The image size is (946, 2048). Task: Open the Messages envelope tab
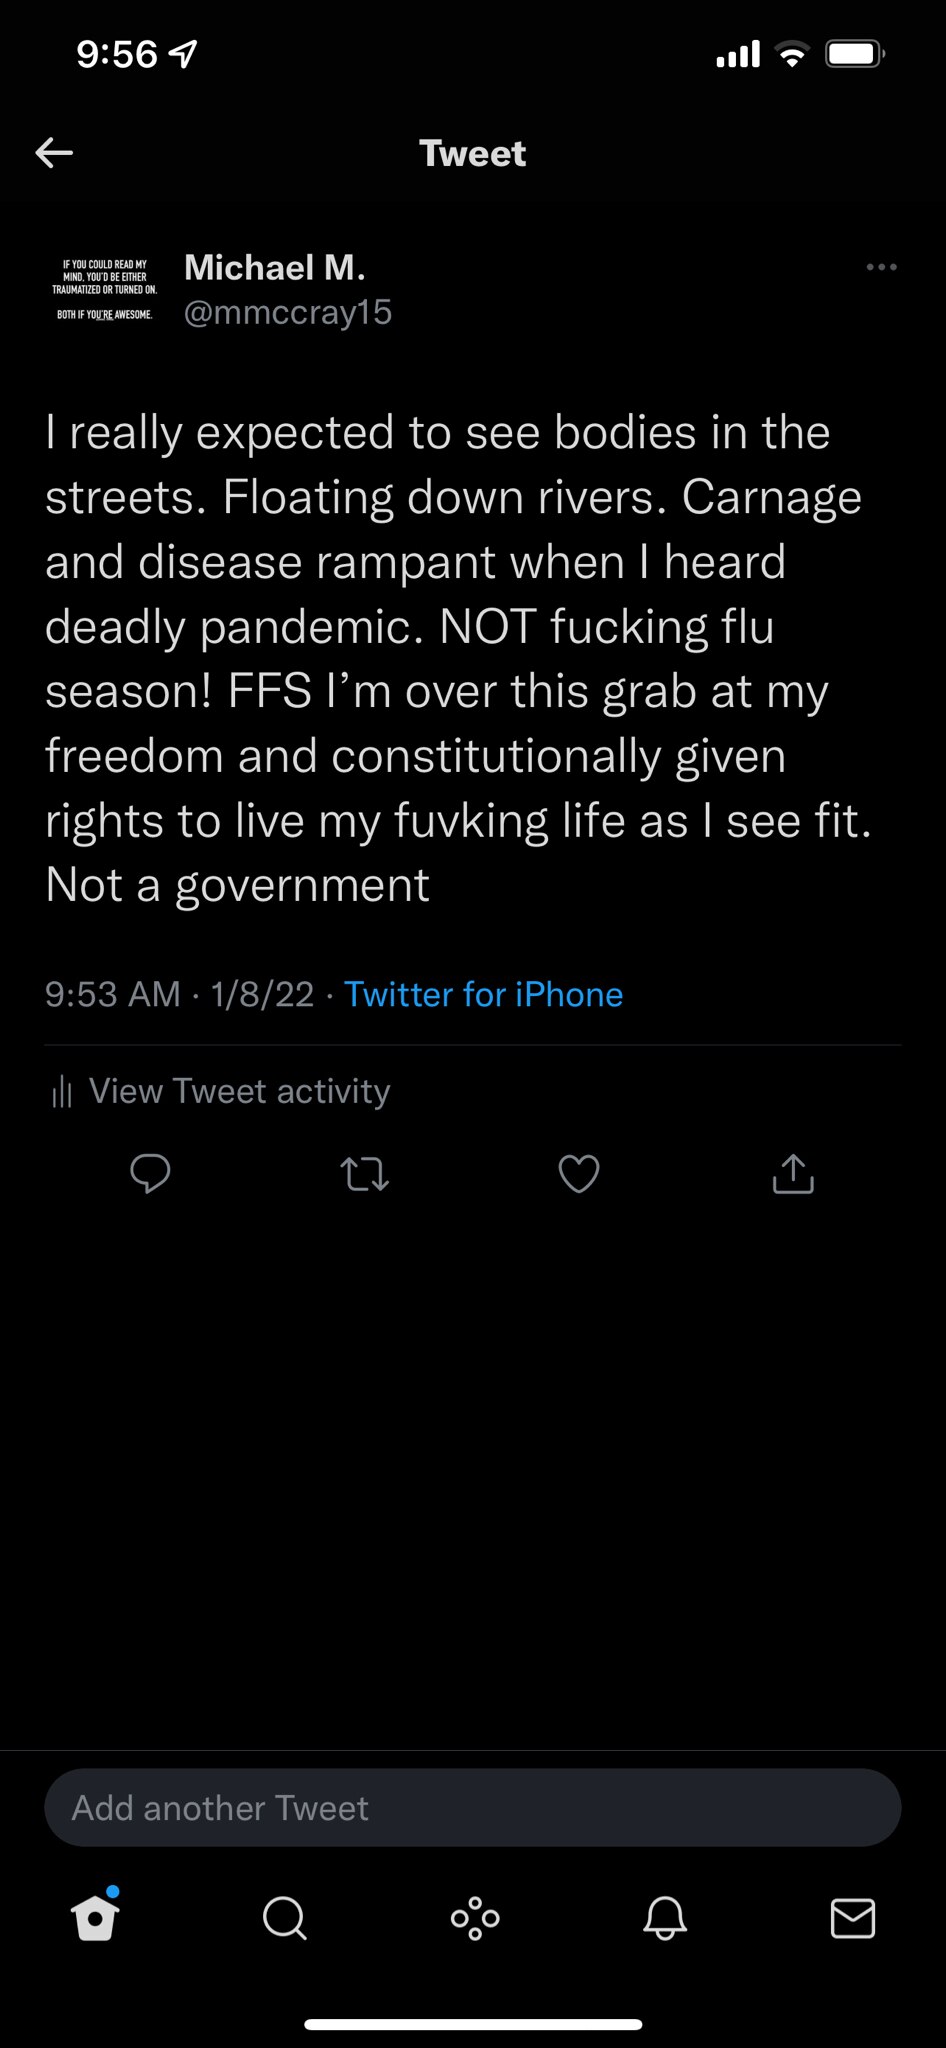tap(853, 1918)
